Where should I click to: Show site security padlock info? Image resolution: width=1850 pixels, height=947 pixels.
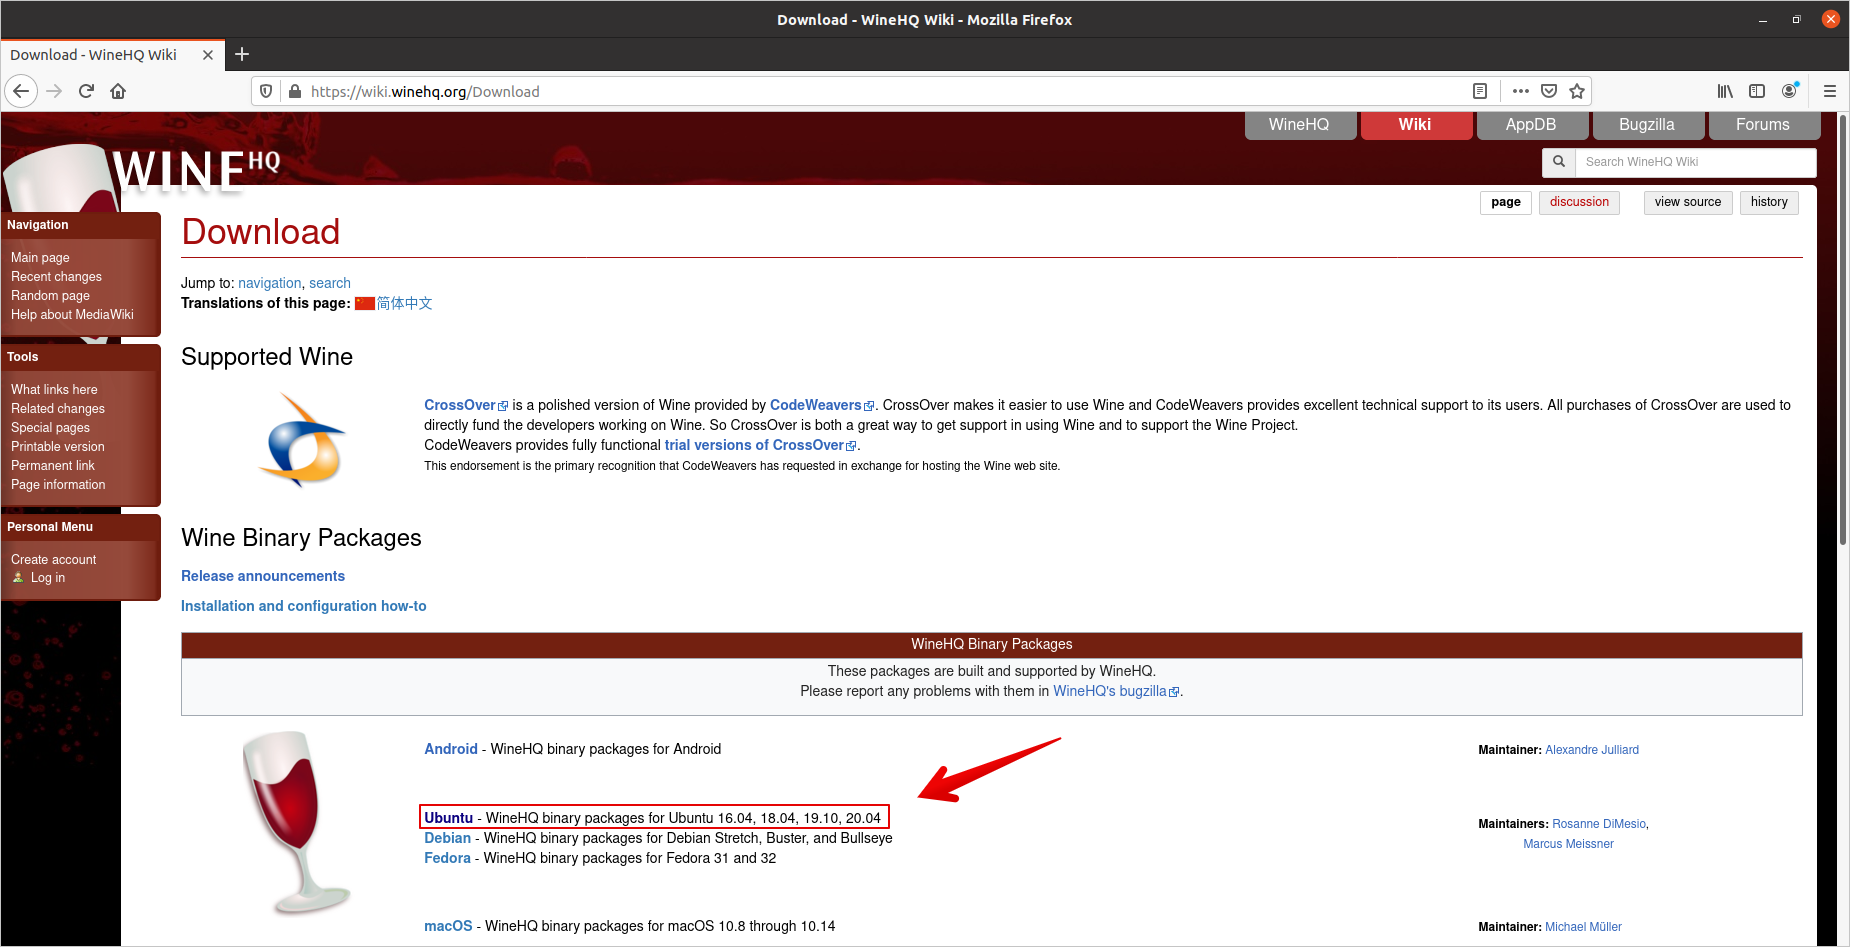tap(294, 91)
